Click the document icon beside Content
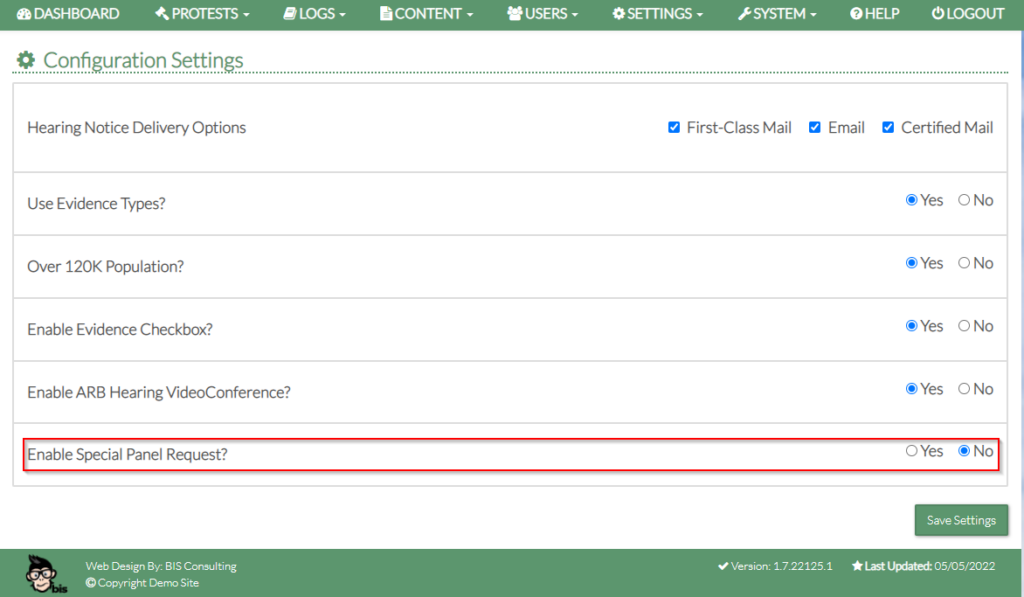Viewport: 1024px width, 597px height. pos(386,14)
